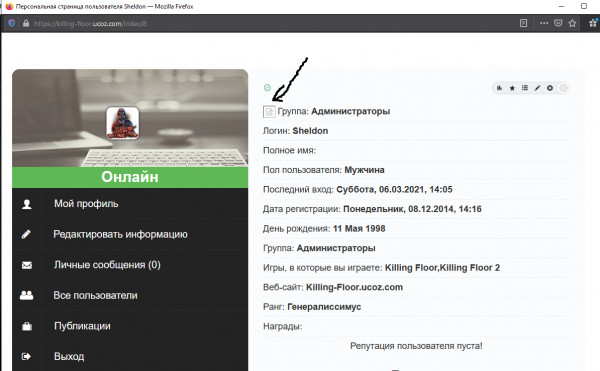Click rank text Генералиссимус
Image resolution: width=600 pixels, height=371 pixels.
coord(324,307)
